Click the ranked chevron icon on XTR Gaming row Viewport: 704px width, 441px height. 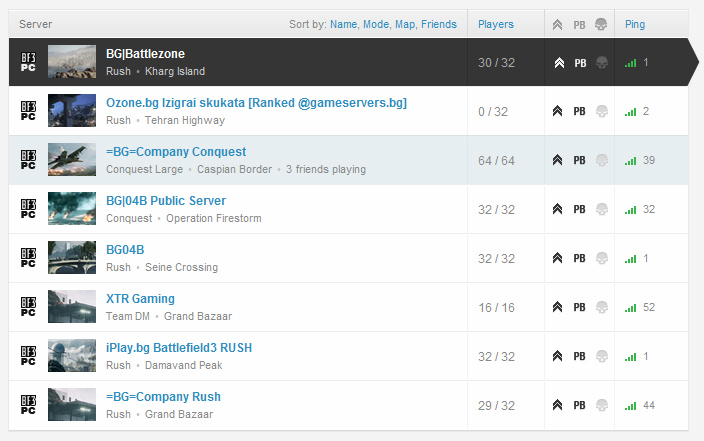click(x=558, y=307)
